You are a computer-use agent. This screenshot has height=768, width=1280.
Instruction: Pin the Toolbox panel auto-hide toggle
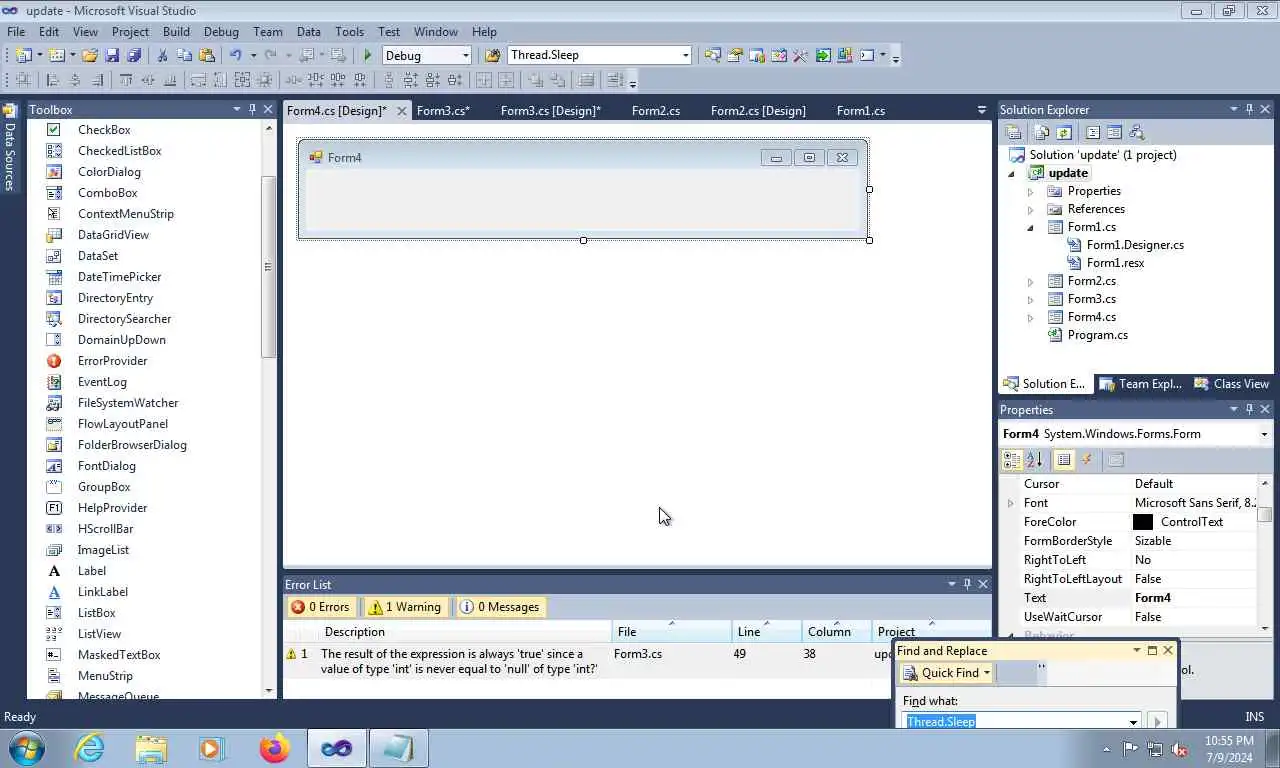pos(252,109)
